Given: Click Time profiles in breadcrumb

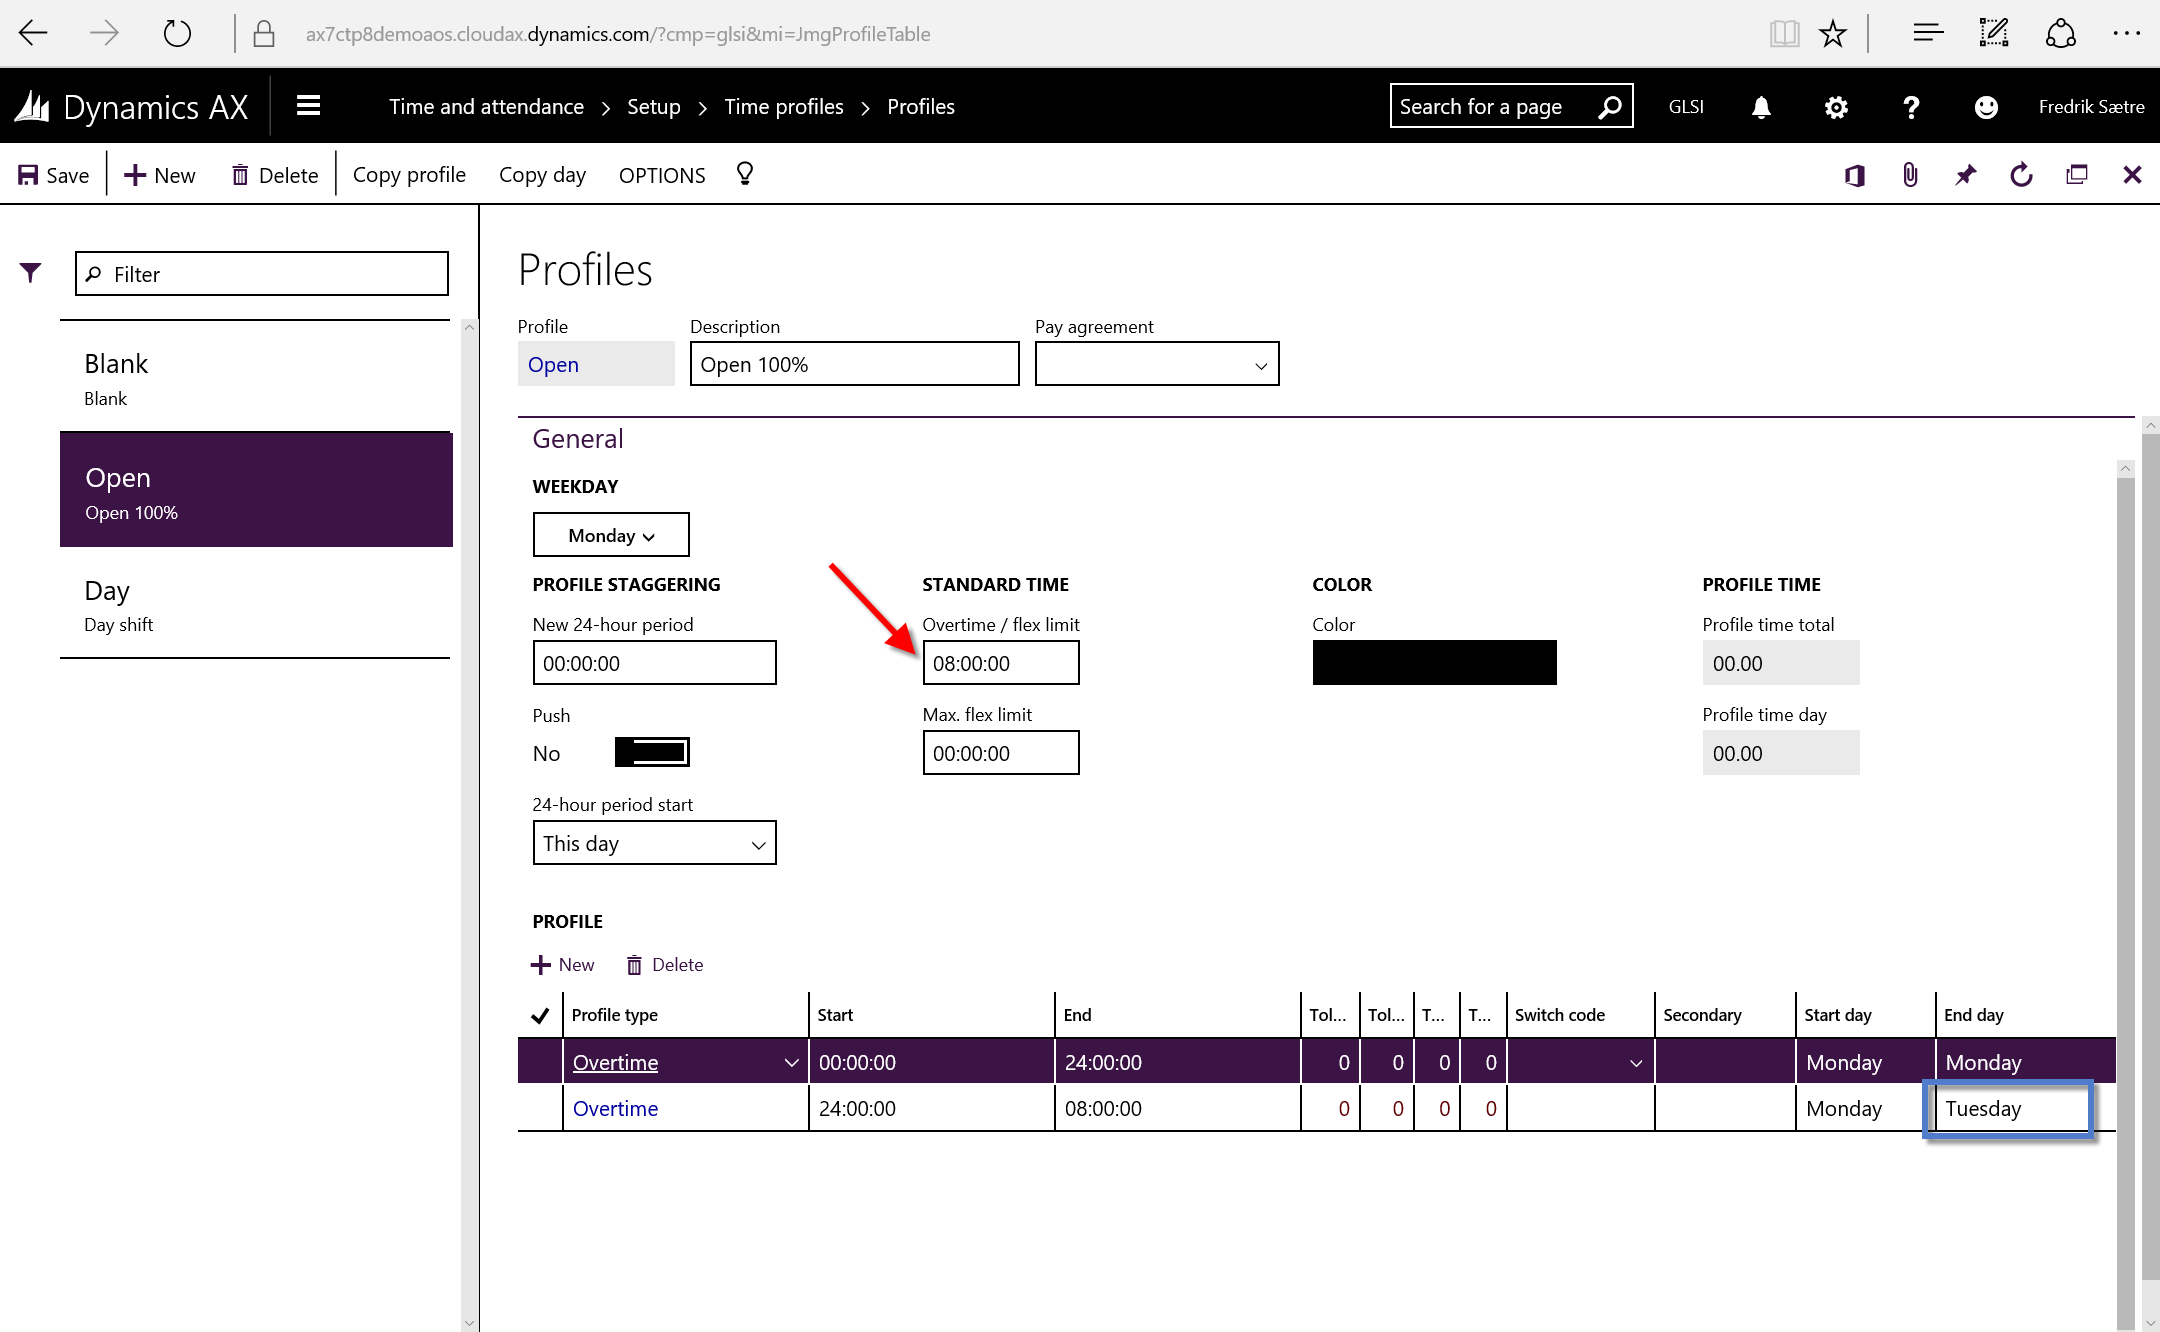Looking at the screenshot, I should (x=783, y=107).
